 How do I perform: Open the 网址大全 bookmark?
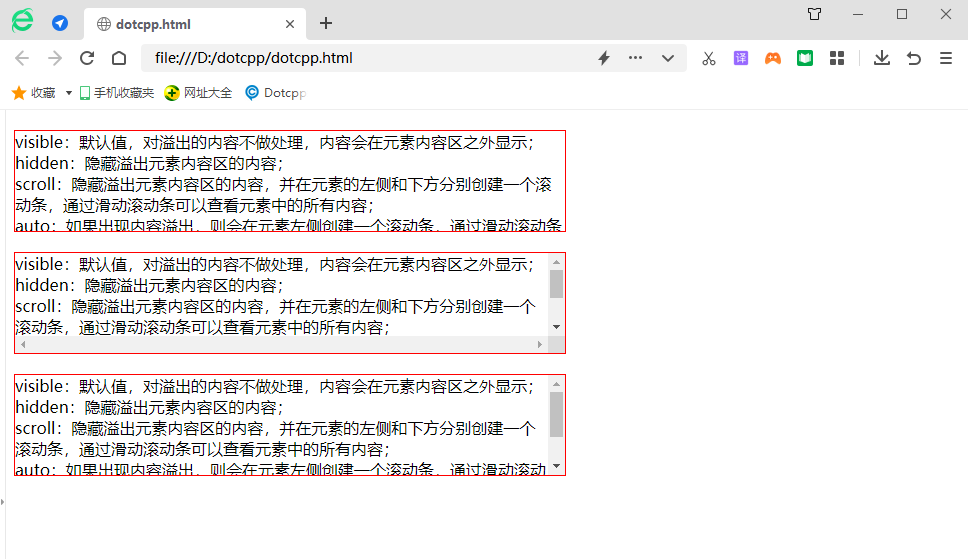[x=198, y=93]
